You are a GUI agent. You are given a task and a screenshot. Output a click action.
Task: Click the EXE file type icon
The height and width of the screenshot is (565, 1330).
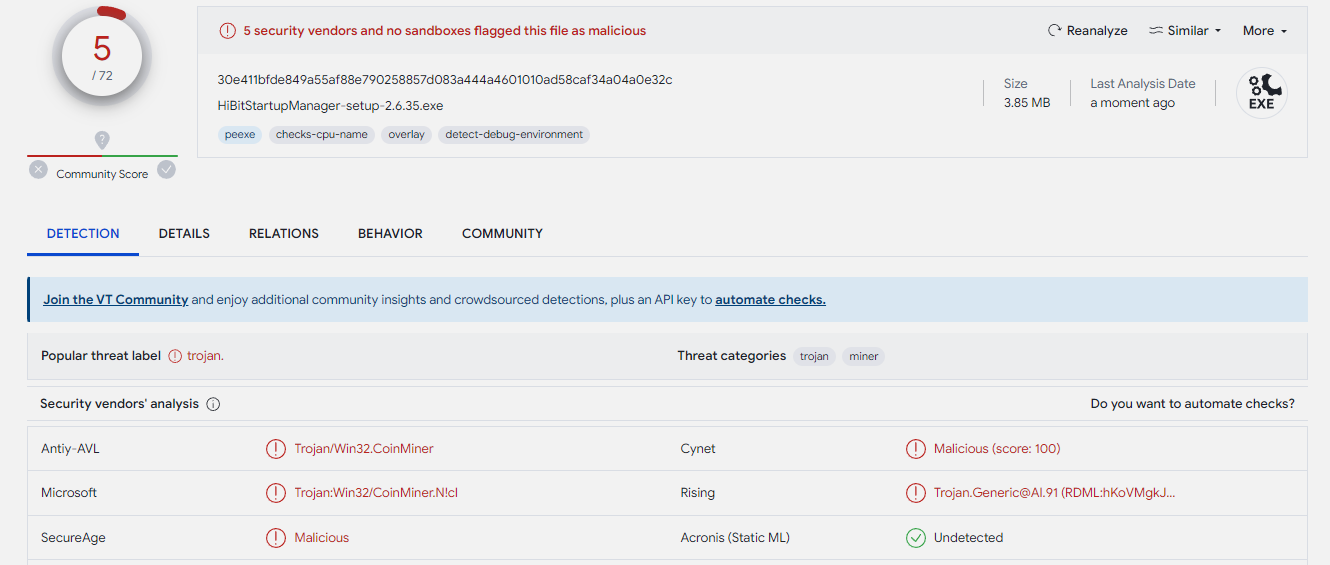tap(1261, 93)
